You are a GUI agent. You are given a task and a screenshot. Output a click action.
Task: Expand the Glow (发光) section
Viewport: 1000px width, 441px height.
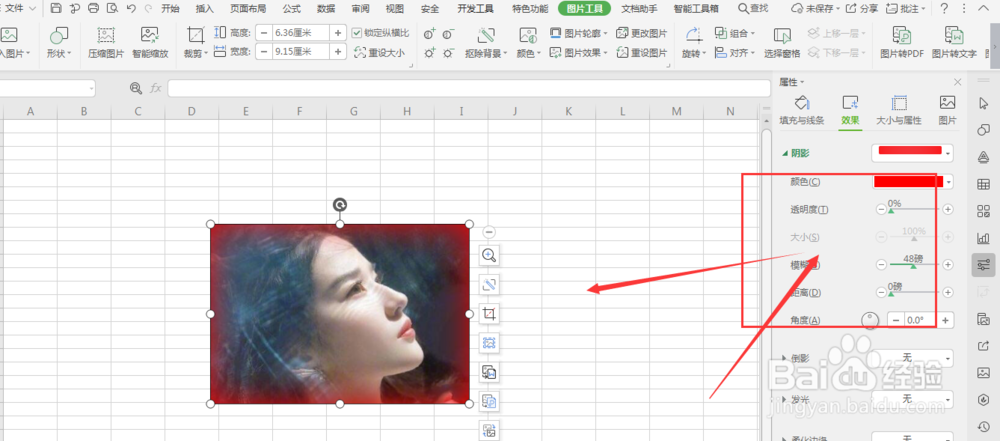(785, 400)
